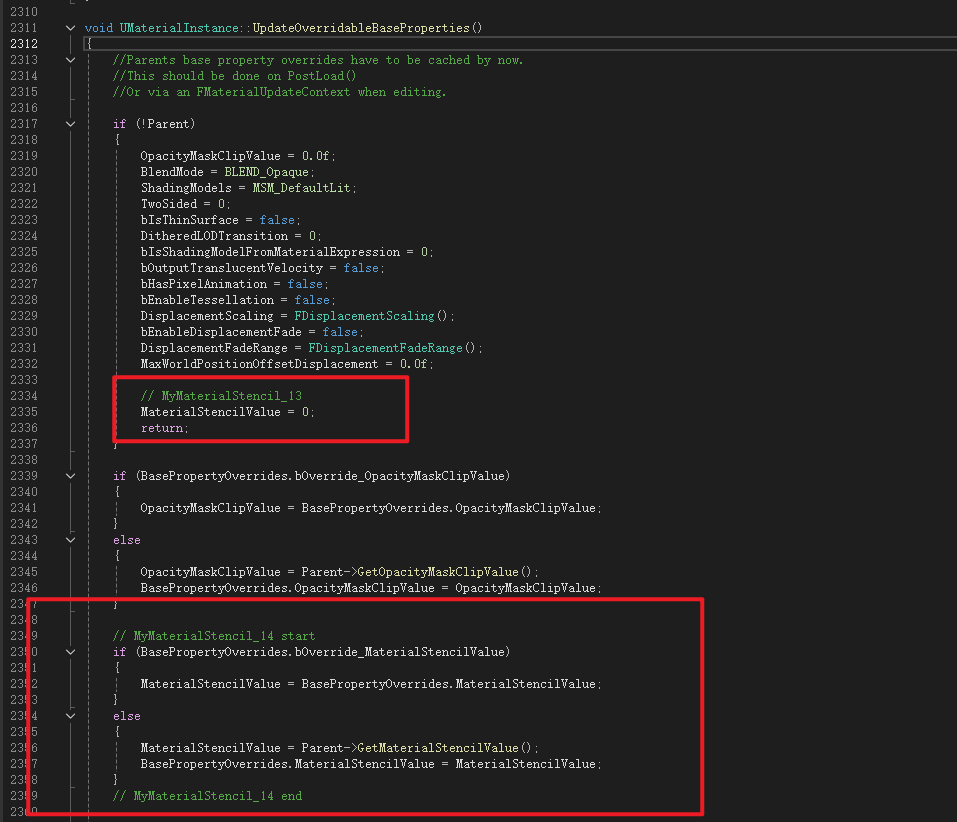Click line number 2311 in the gutter

(x=24, y=28)
